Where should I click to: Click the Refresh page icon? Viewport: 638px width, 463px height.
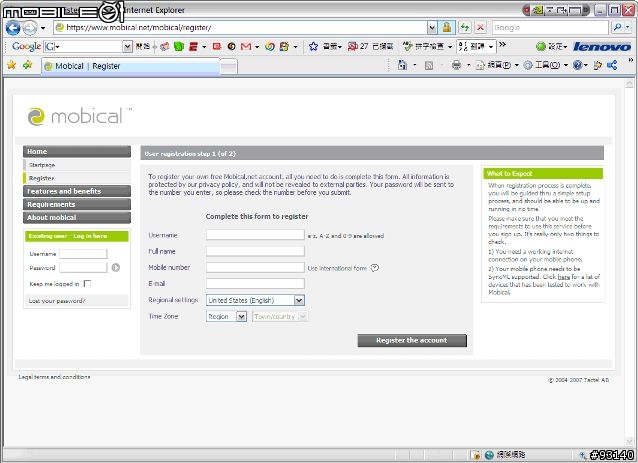tap(465, 28)
